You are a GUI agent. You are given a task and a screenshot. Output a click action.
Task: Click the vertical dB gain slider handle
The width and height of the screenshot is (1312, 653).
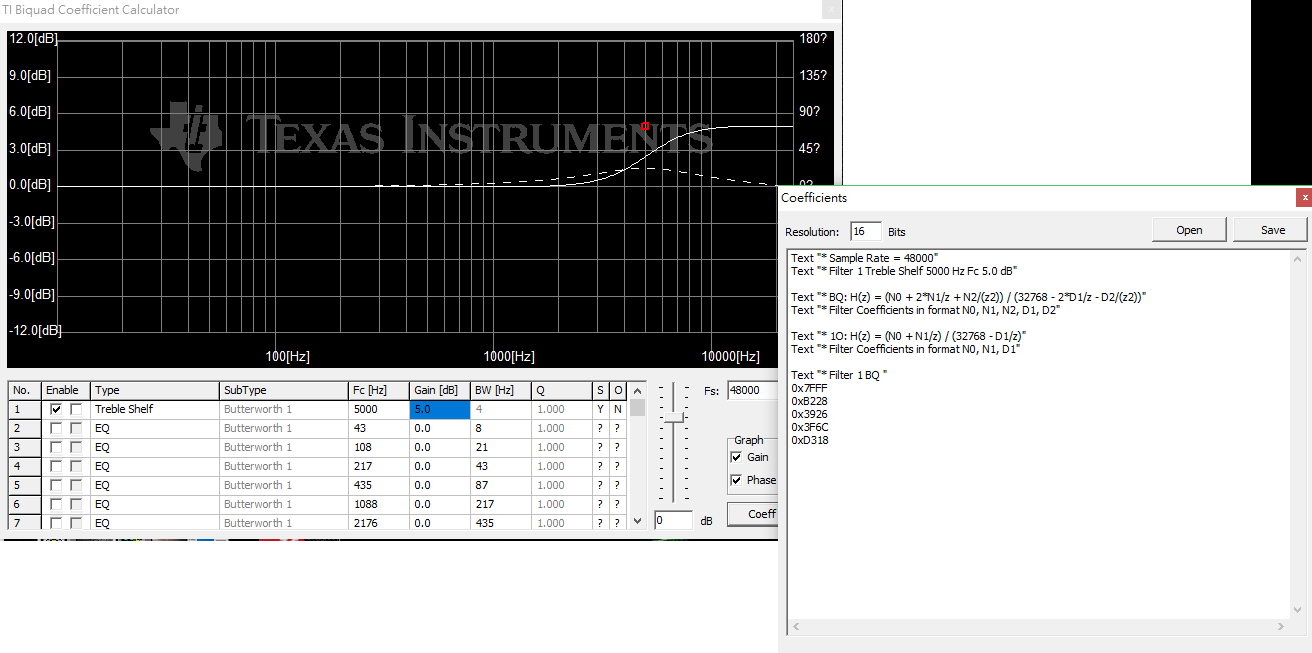tap(674, 417)
